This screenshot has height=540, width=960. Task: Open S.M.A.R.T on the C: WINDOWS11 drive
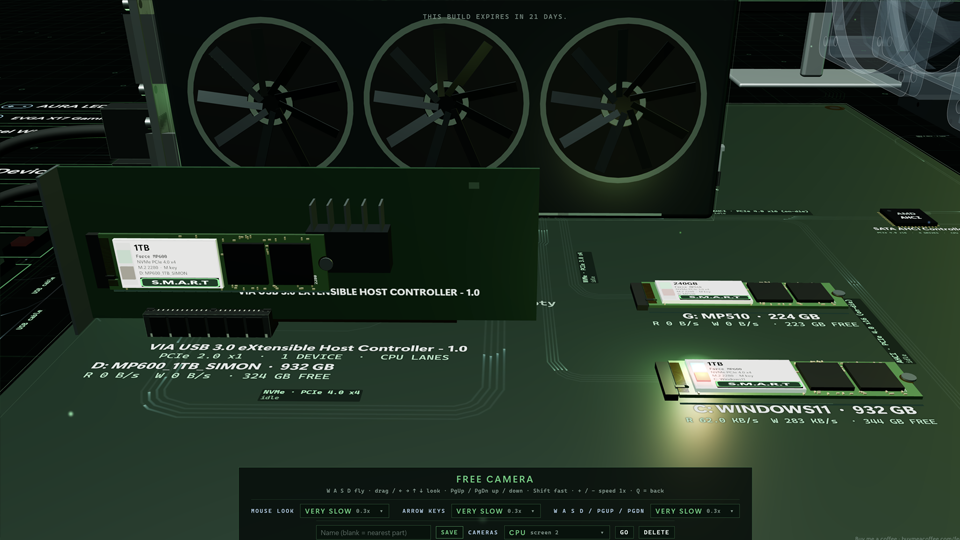coord(759,384)
